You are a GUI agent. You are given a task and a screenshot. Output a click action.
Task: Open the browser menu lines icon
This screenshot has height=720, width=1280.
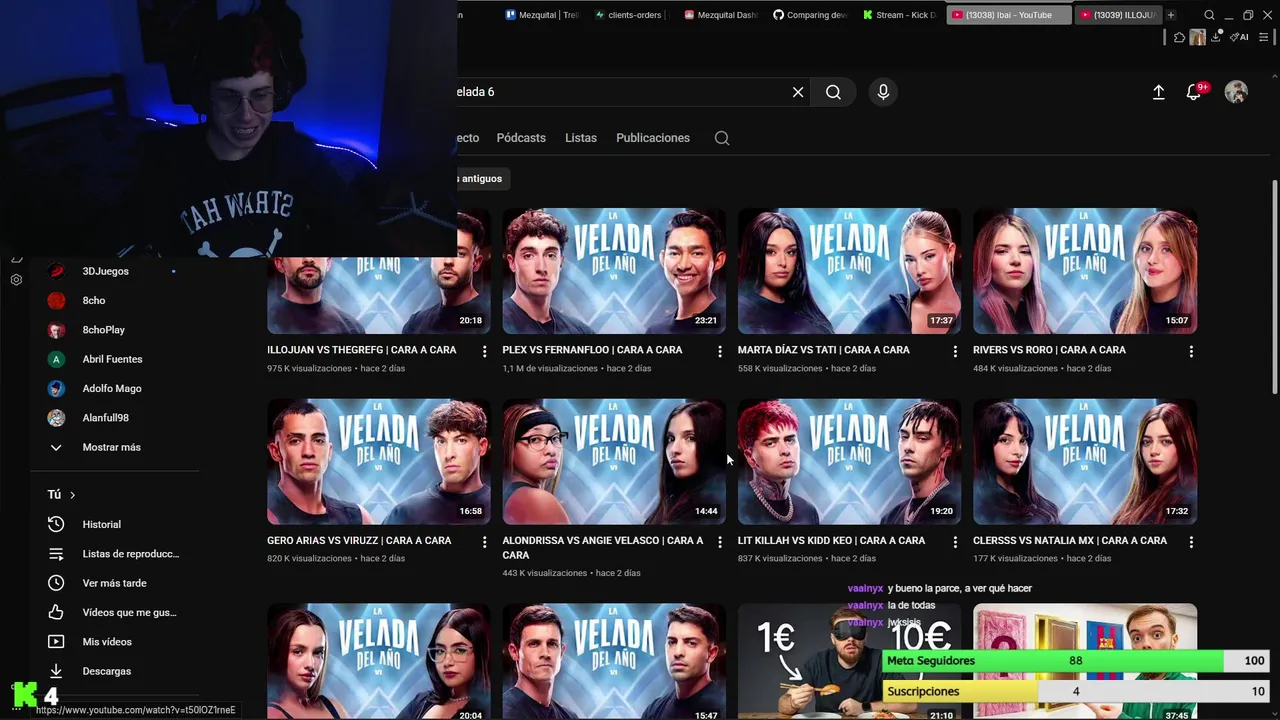click(1262, 37)
